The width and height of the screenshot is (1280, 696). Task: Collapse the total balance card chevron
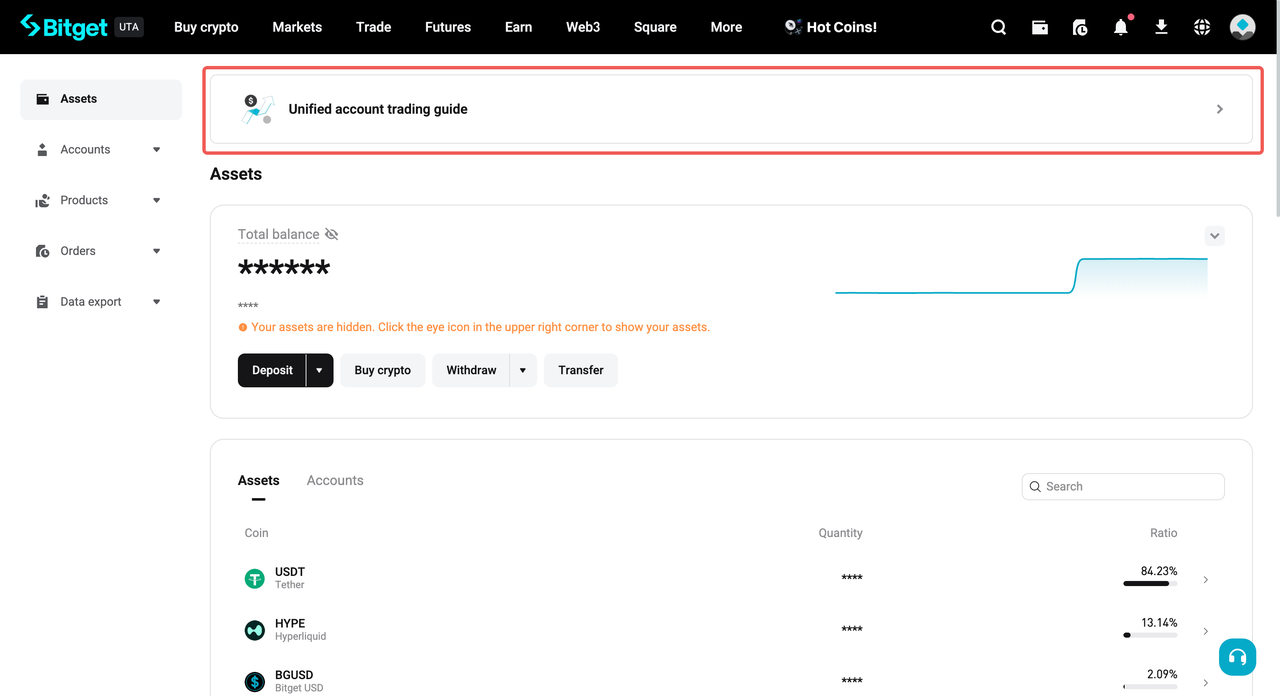click(1214, 236)
